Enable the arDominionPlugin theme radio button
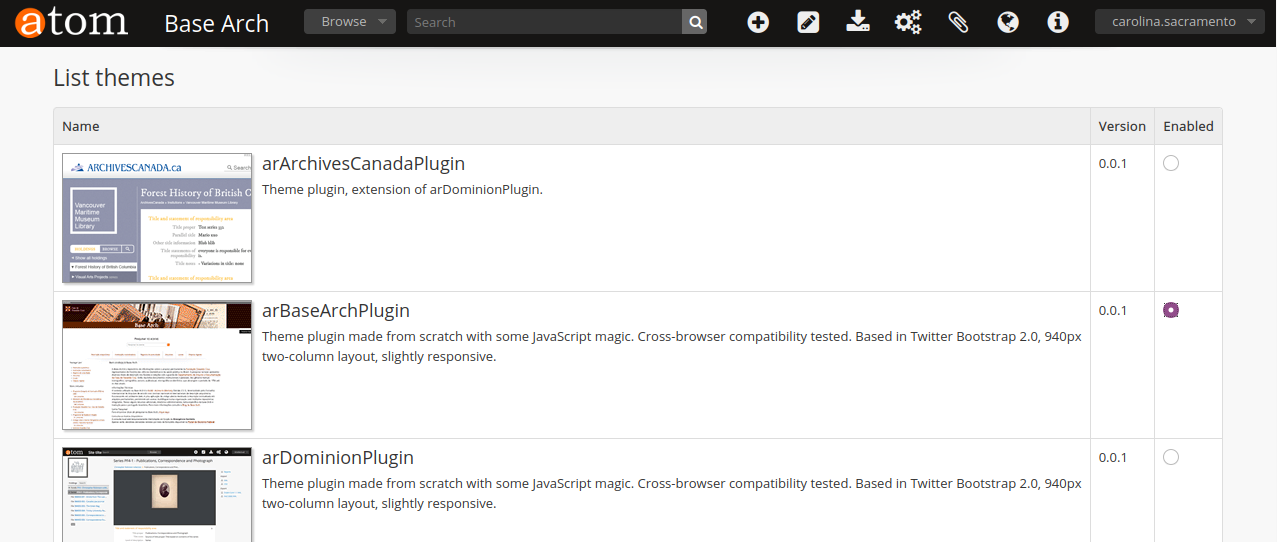The width and height of the screenshot is (1277, 542). click(x=1171, y=457)
